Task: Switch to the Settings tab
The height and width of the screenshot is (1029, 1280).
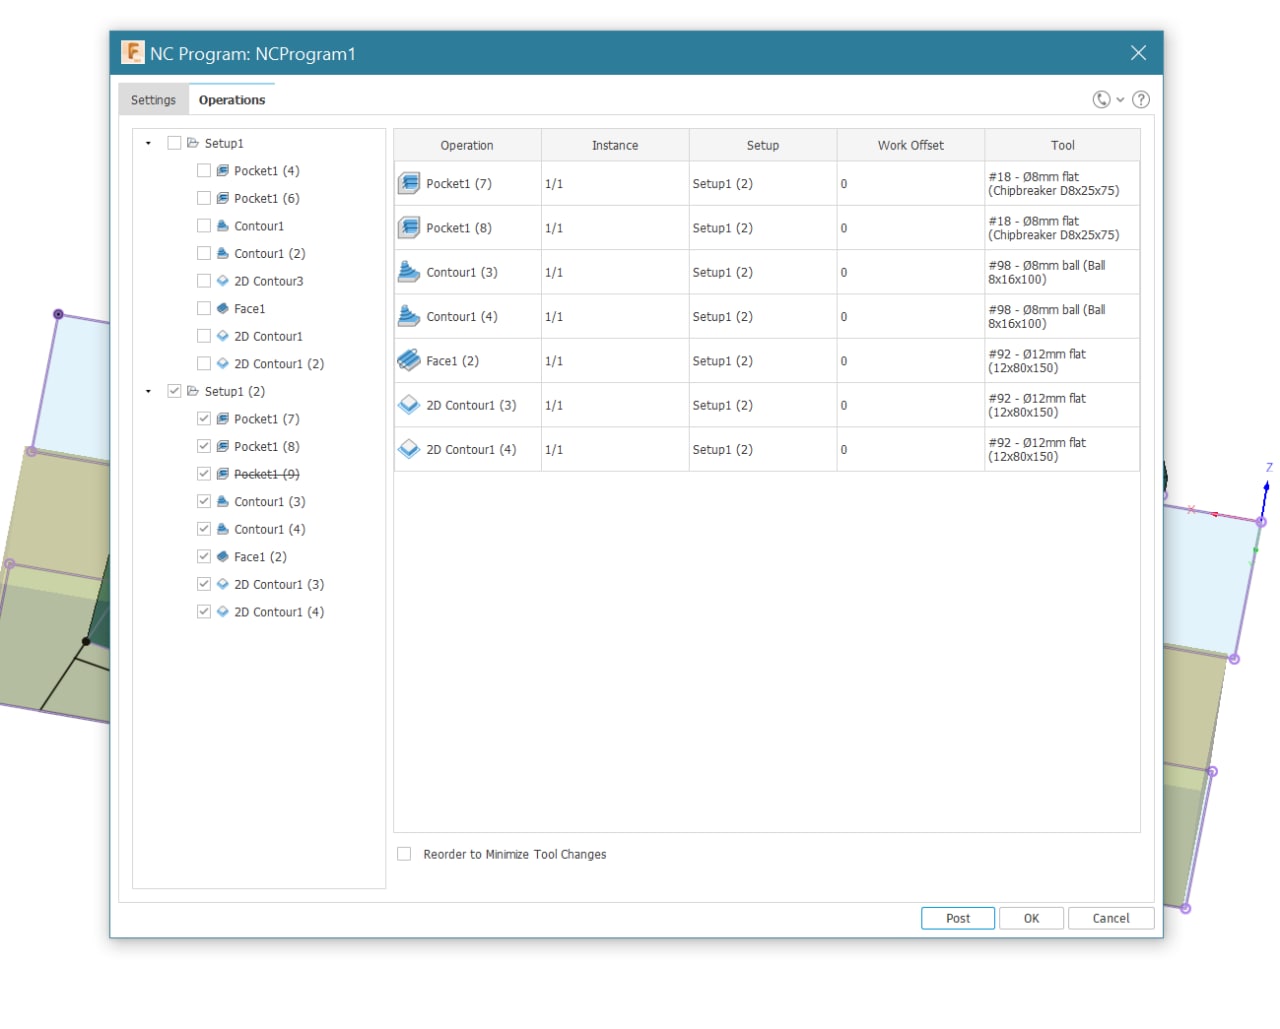Action: point(153,100)
